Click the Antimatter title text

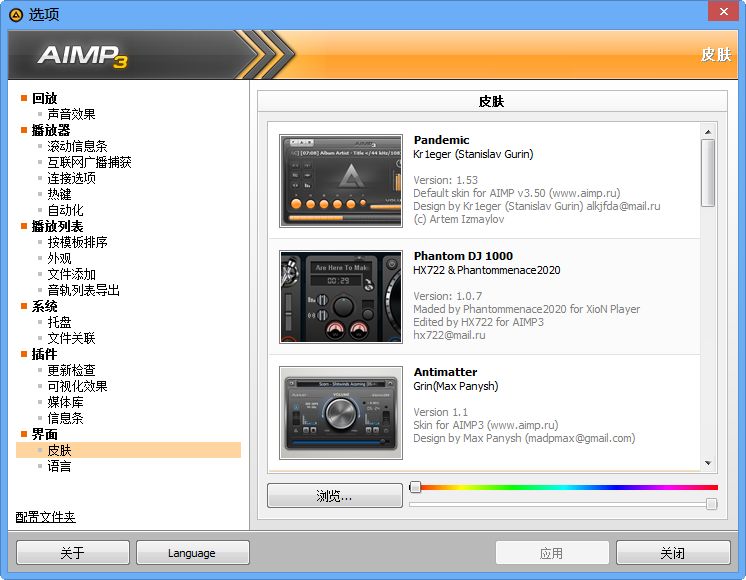point(445,372)
